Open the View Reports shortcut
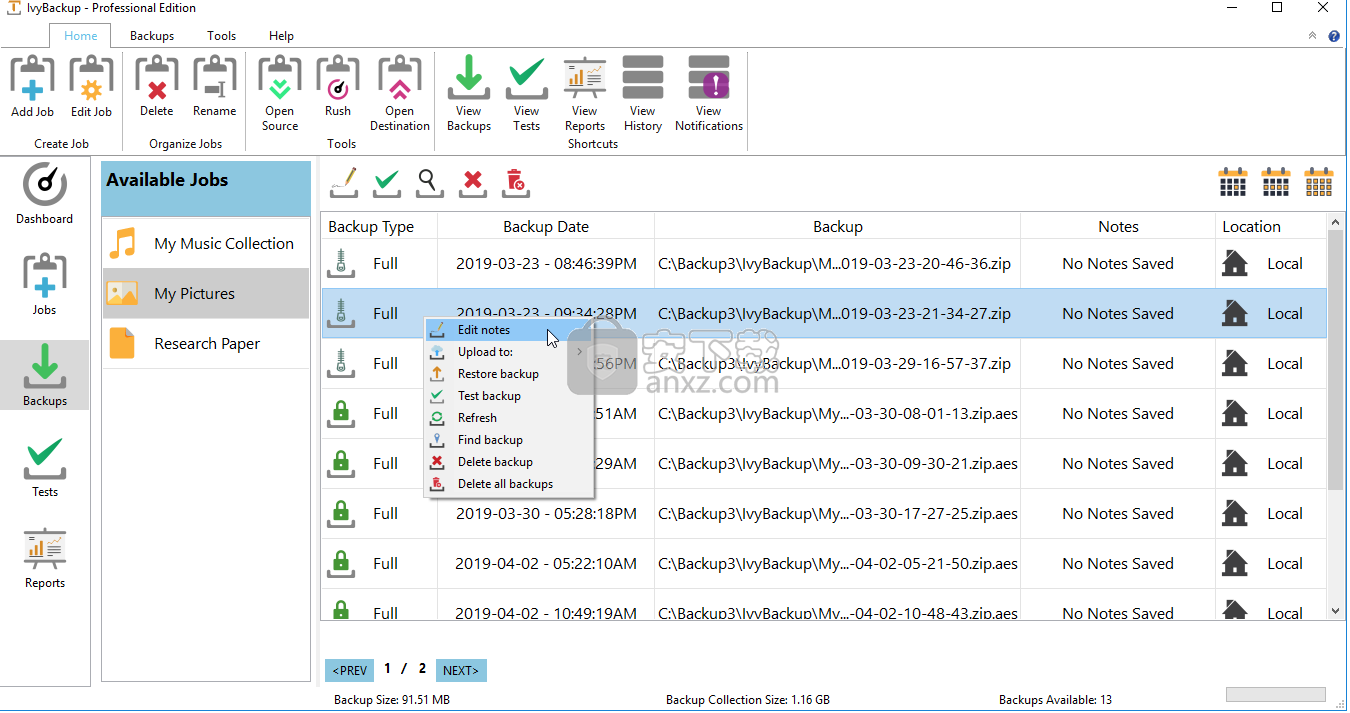Viewport: 1350px width, 713px height. point(584,93)
